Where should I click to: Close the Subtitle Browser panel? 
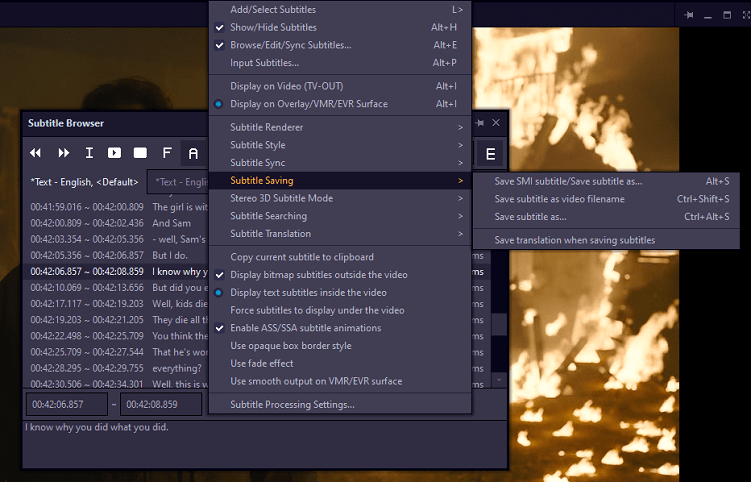[496, 123]
